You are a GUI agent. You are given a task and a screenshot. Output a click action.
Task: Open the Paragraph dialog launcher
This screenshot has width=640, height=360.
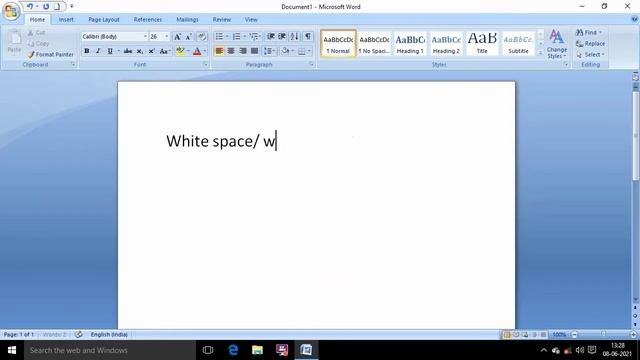click(311, 64)
